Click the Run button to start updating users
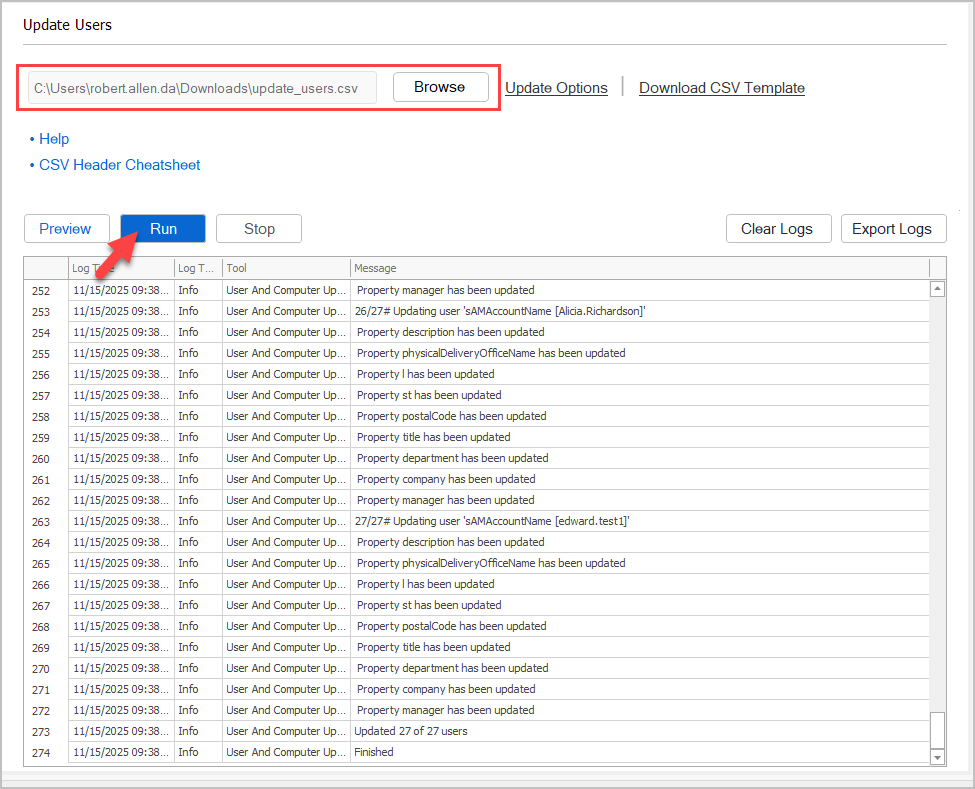 (x=162, y=228)
